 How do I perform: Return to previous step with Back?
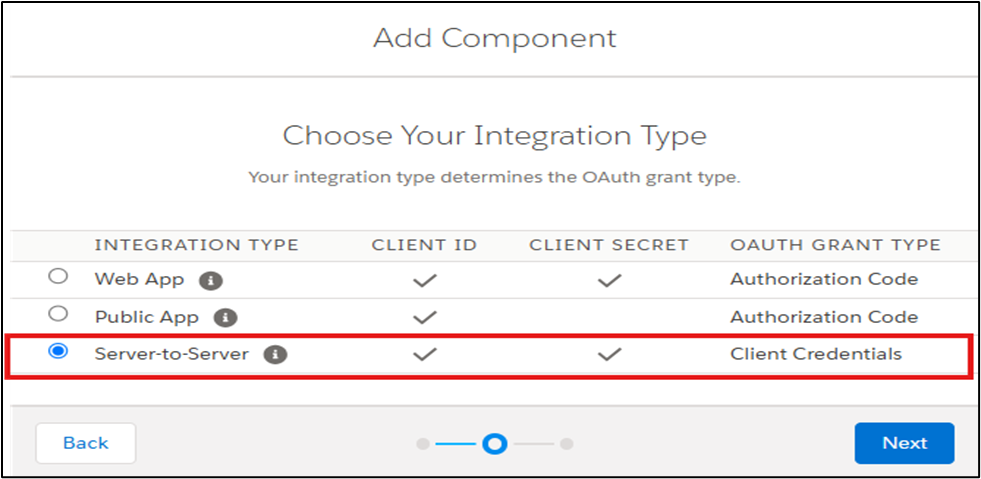pyautogui.click(x=86, y=443)
